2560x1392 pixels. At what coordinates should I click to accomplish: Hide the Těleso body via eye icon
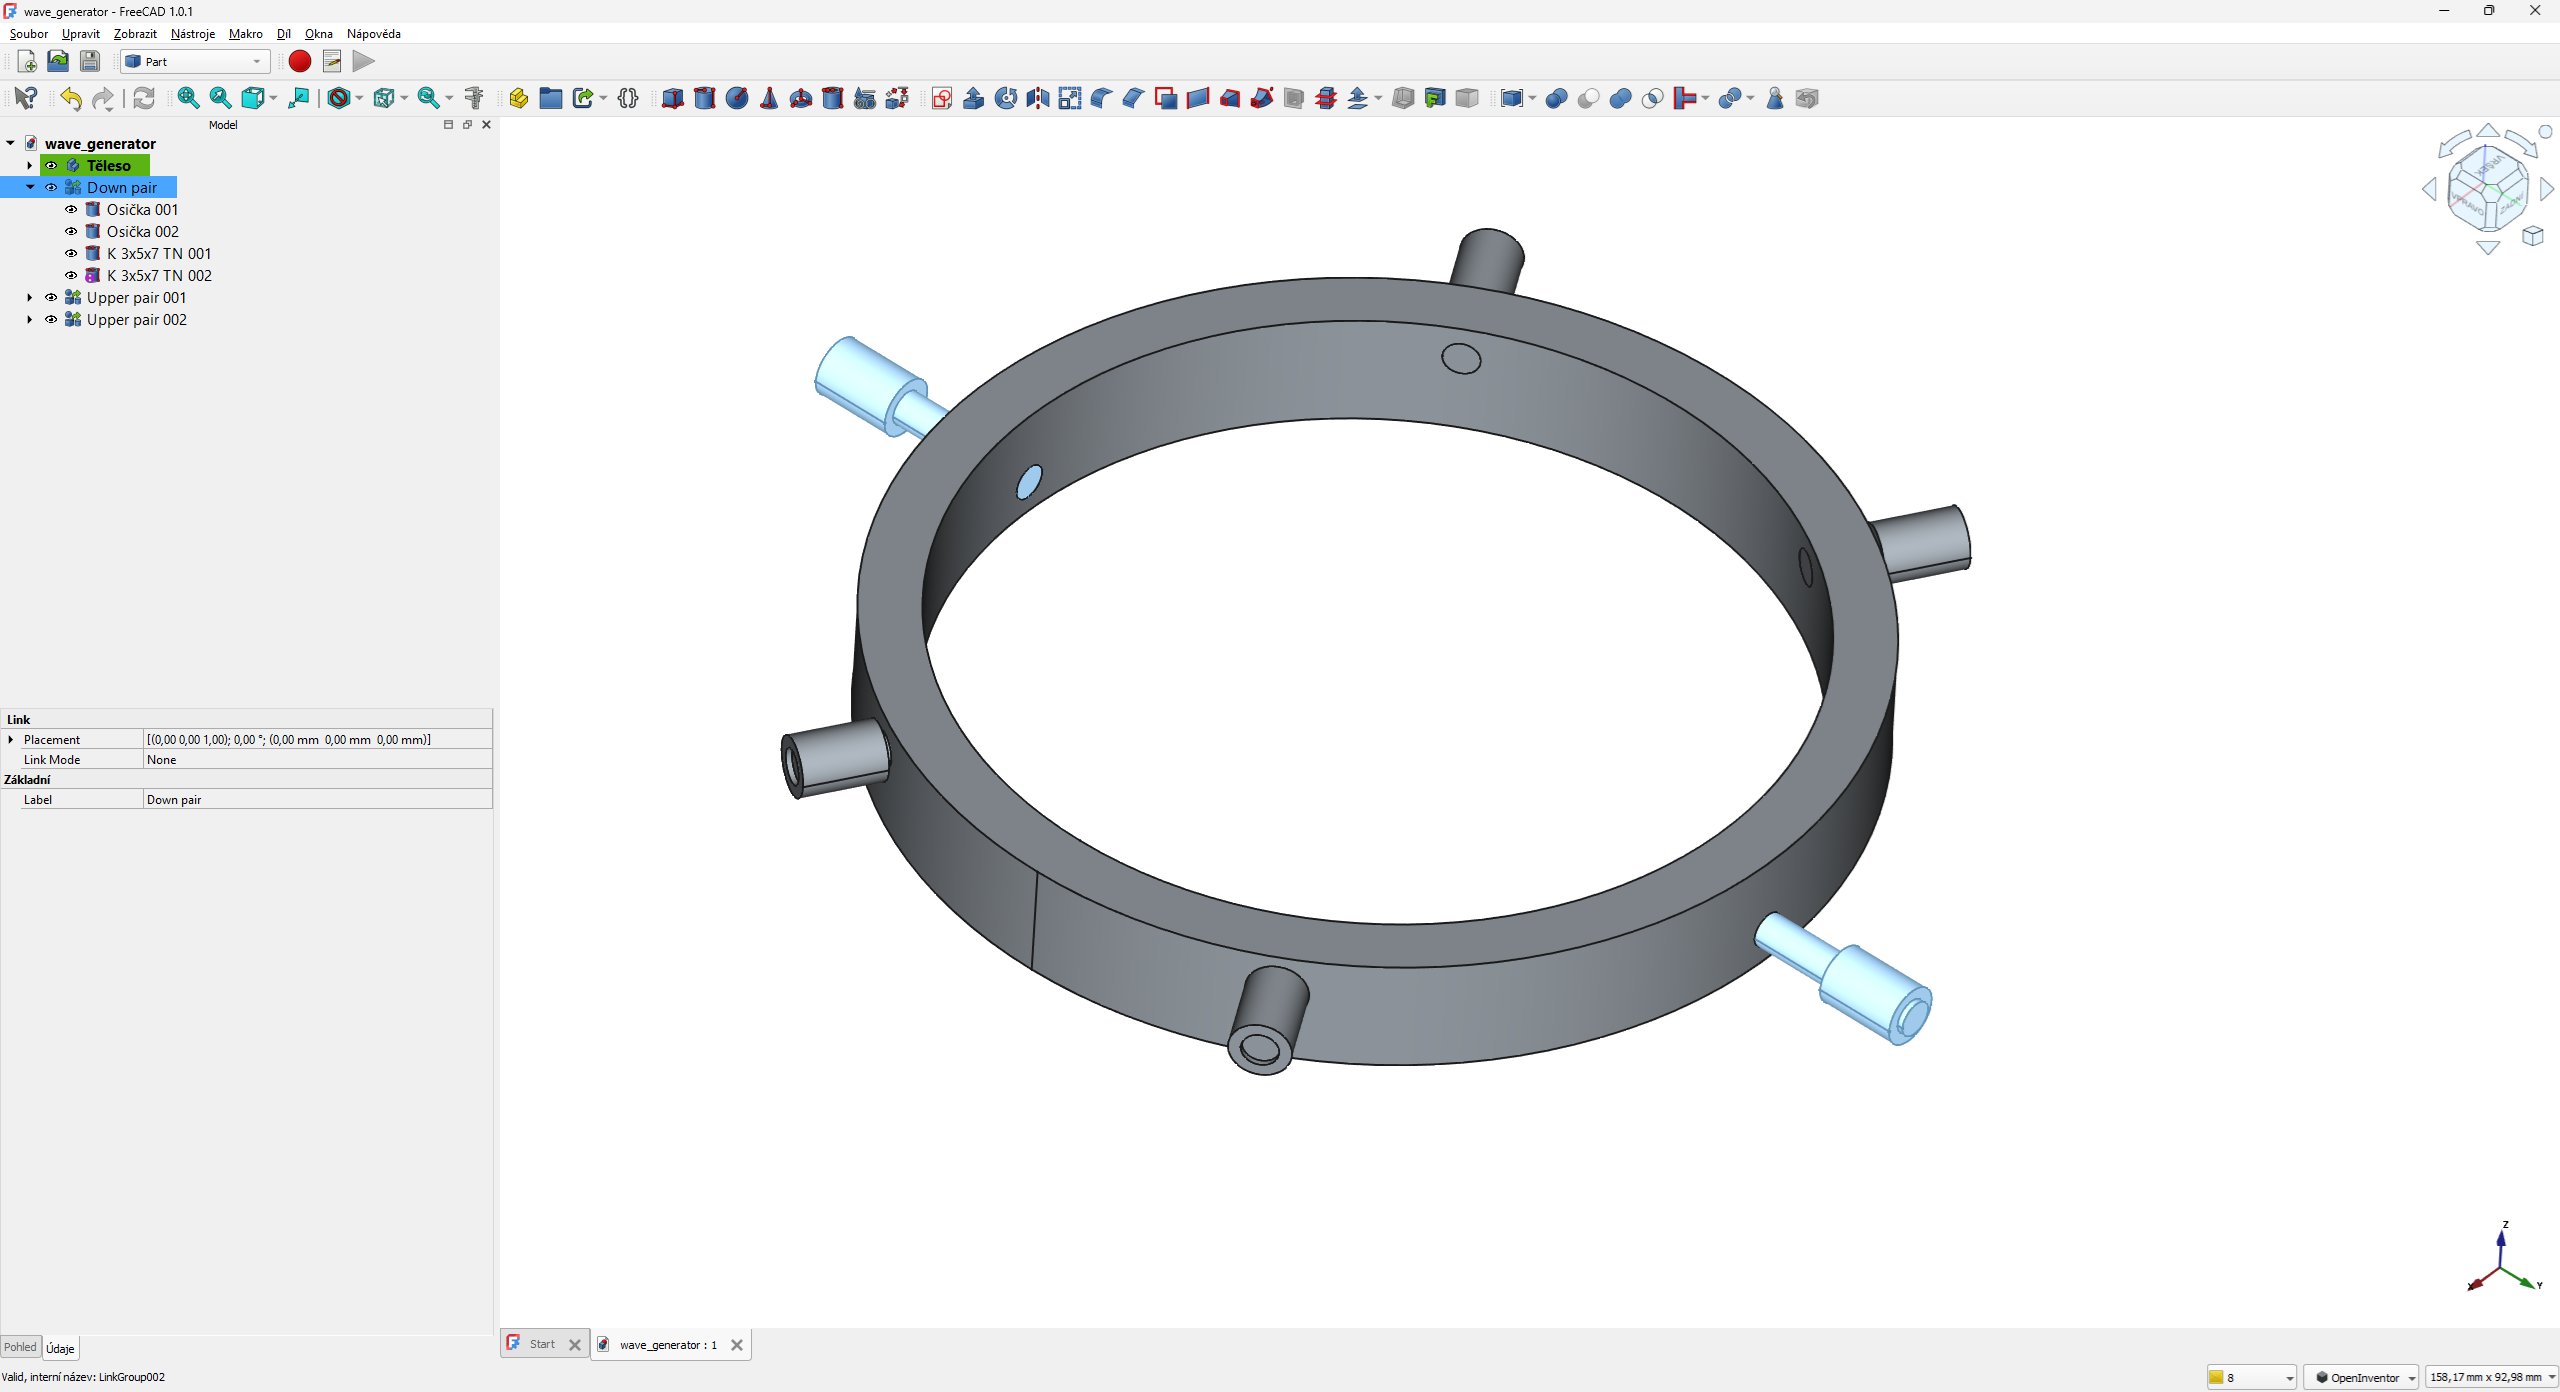click(x=51, y=166)
